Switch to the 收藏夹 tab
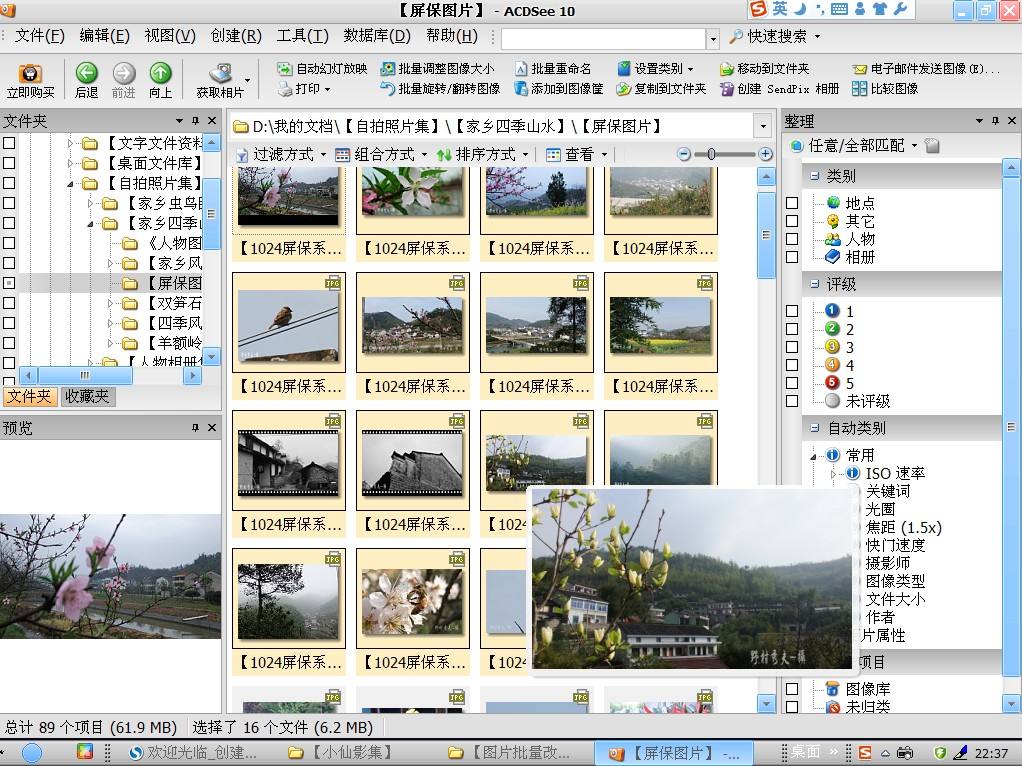The height and width of the screenshot is (766, 1022). [x=88, y=396]
